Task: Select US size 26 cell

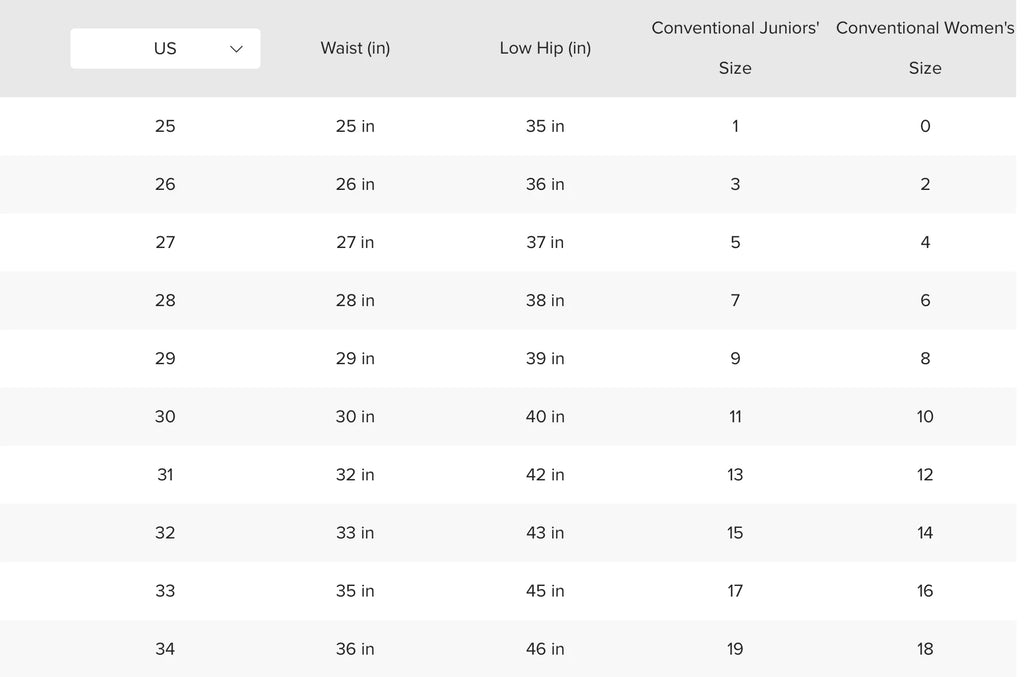Action: tap(165, 184)
